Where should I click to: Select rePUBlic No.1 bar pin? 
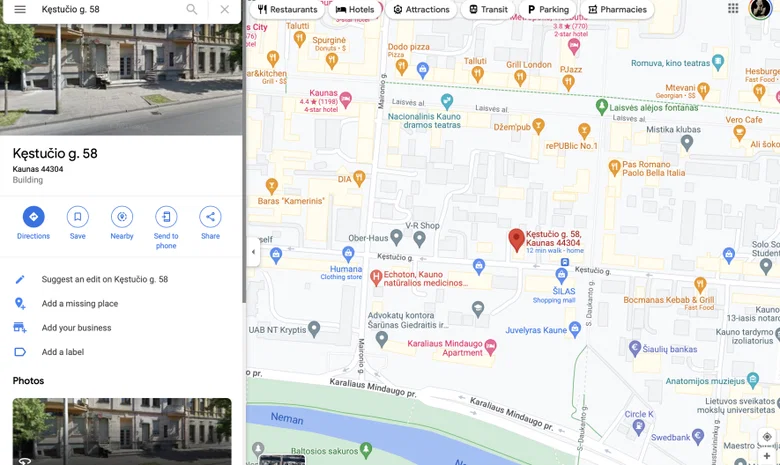(x=584, y=131)
